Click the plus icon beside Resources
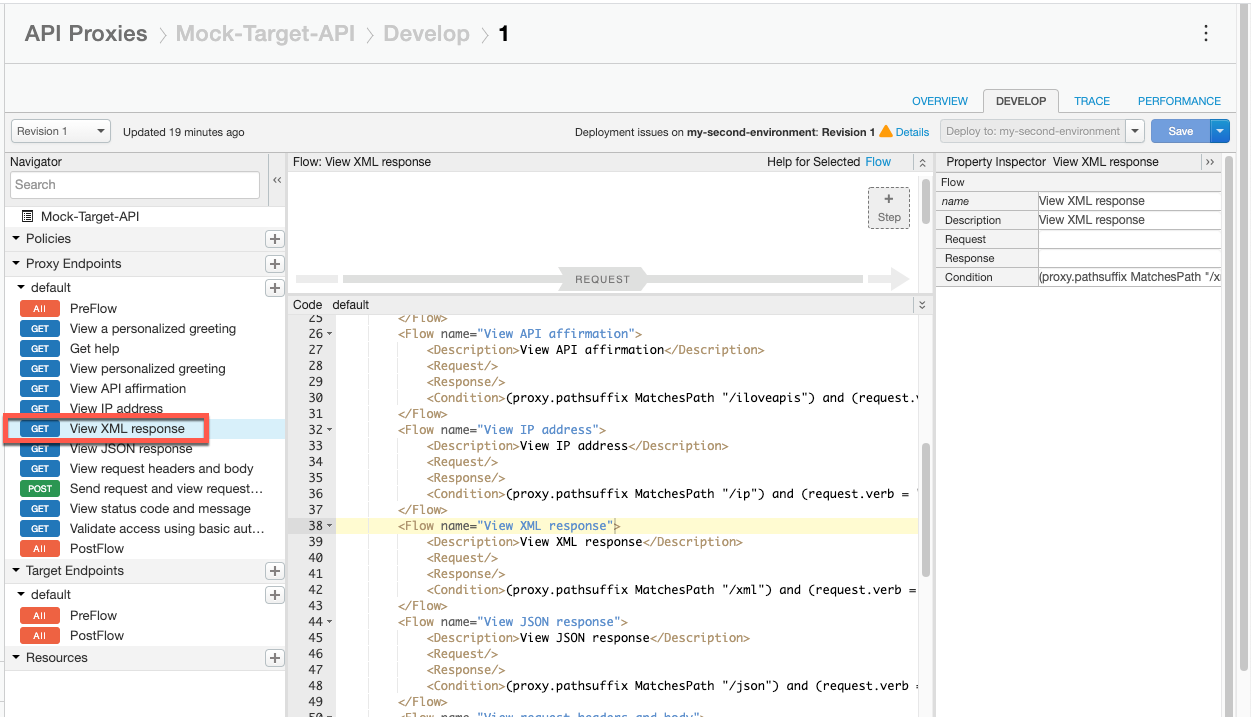Viewport: 1251px width, 717px height. (275, 658)
